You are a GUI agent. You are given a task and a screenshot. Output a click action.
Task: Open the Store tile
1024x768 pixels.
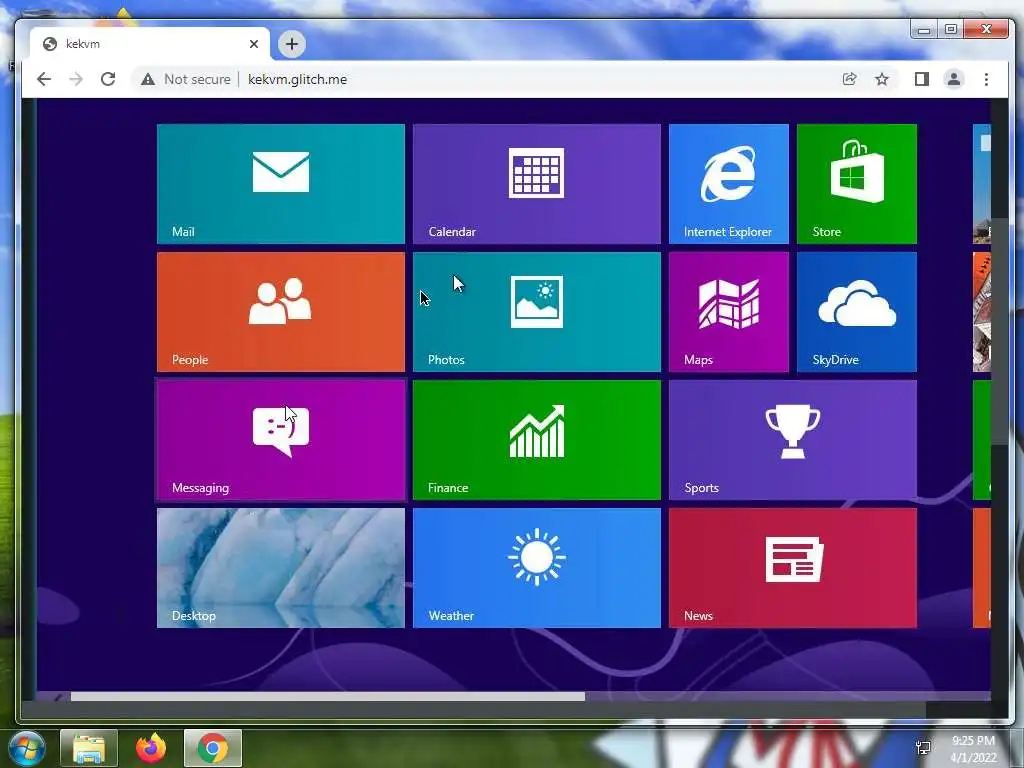pyautogui.click(x=857, y=184)
